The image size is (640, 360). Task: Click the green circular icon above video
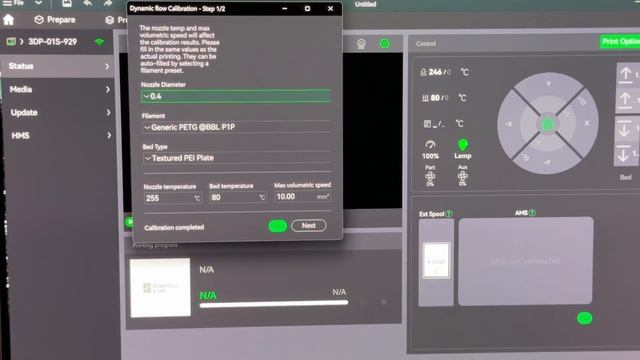click(384, 43)
